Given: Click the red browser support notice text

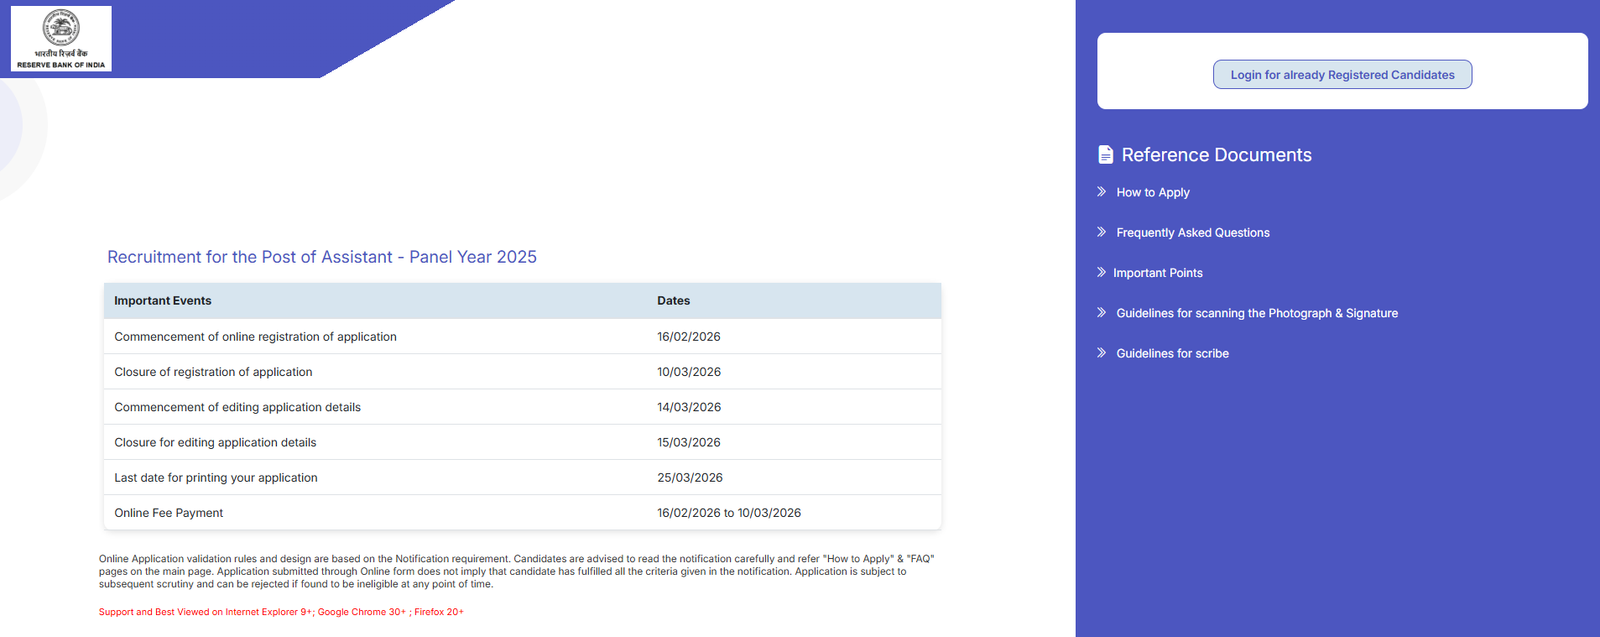Looking at the screenshot, I should (281, 612).
